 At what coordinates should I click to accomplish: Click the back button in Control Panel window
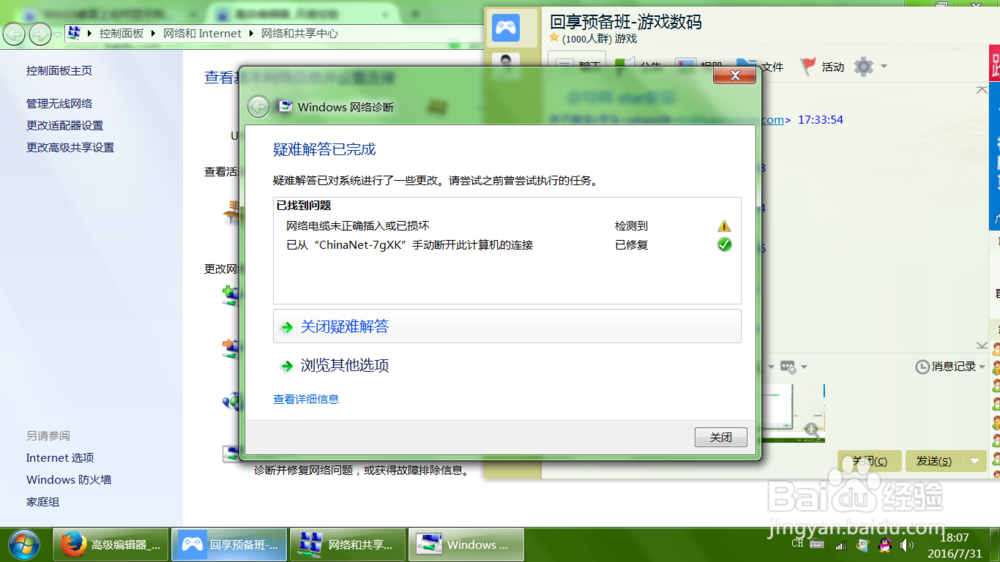pos(14,33)
